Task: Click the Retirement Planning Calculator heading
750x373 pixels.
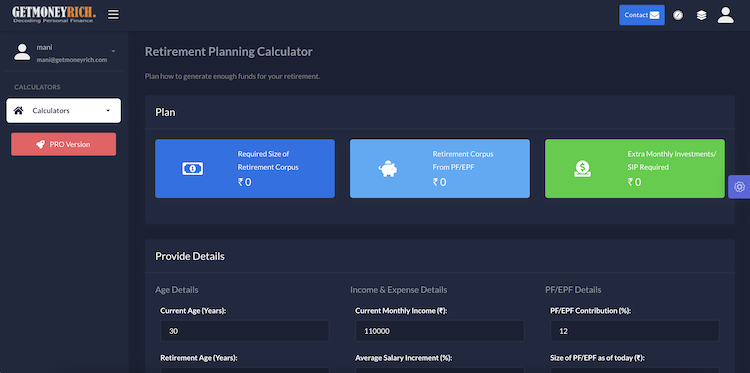Action: coord(229,52)
